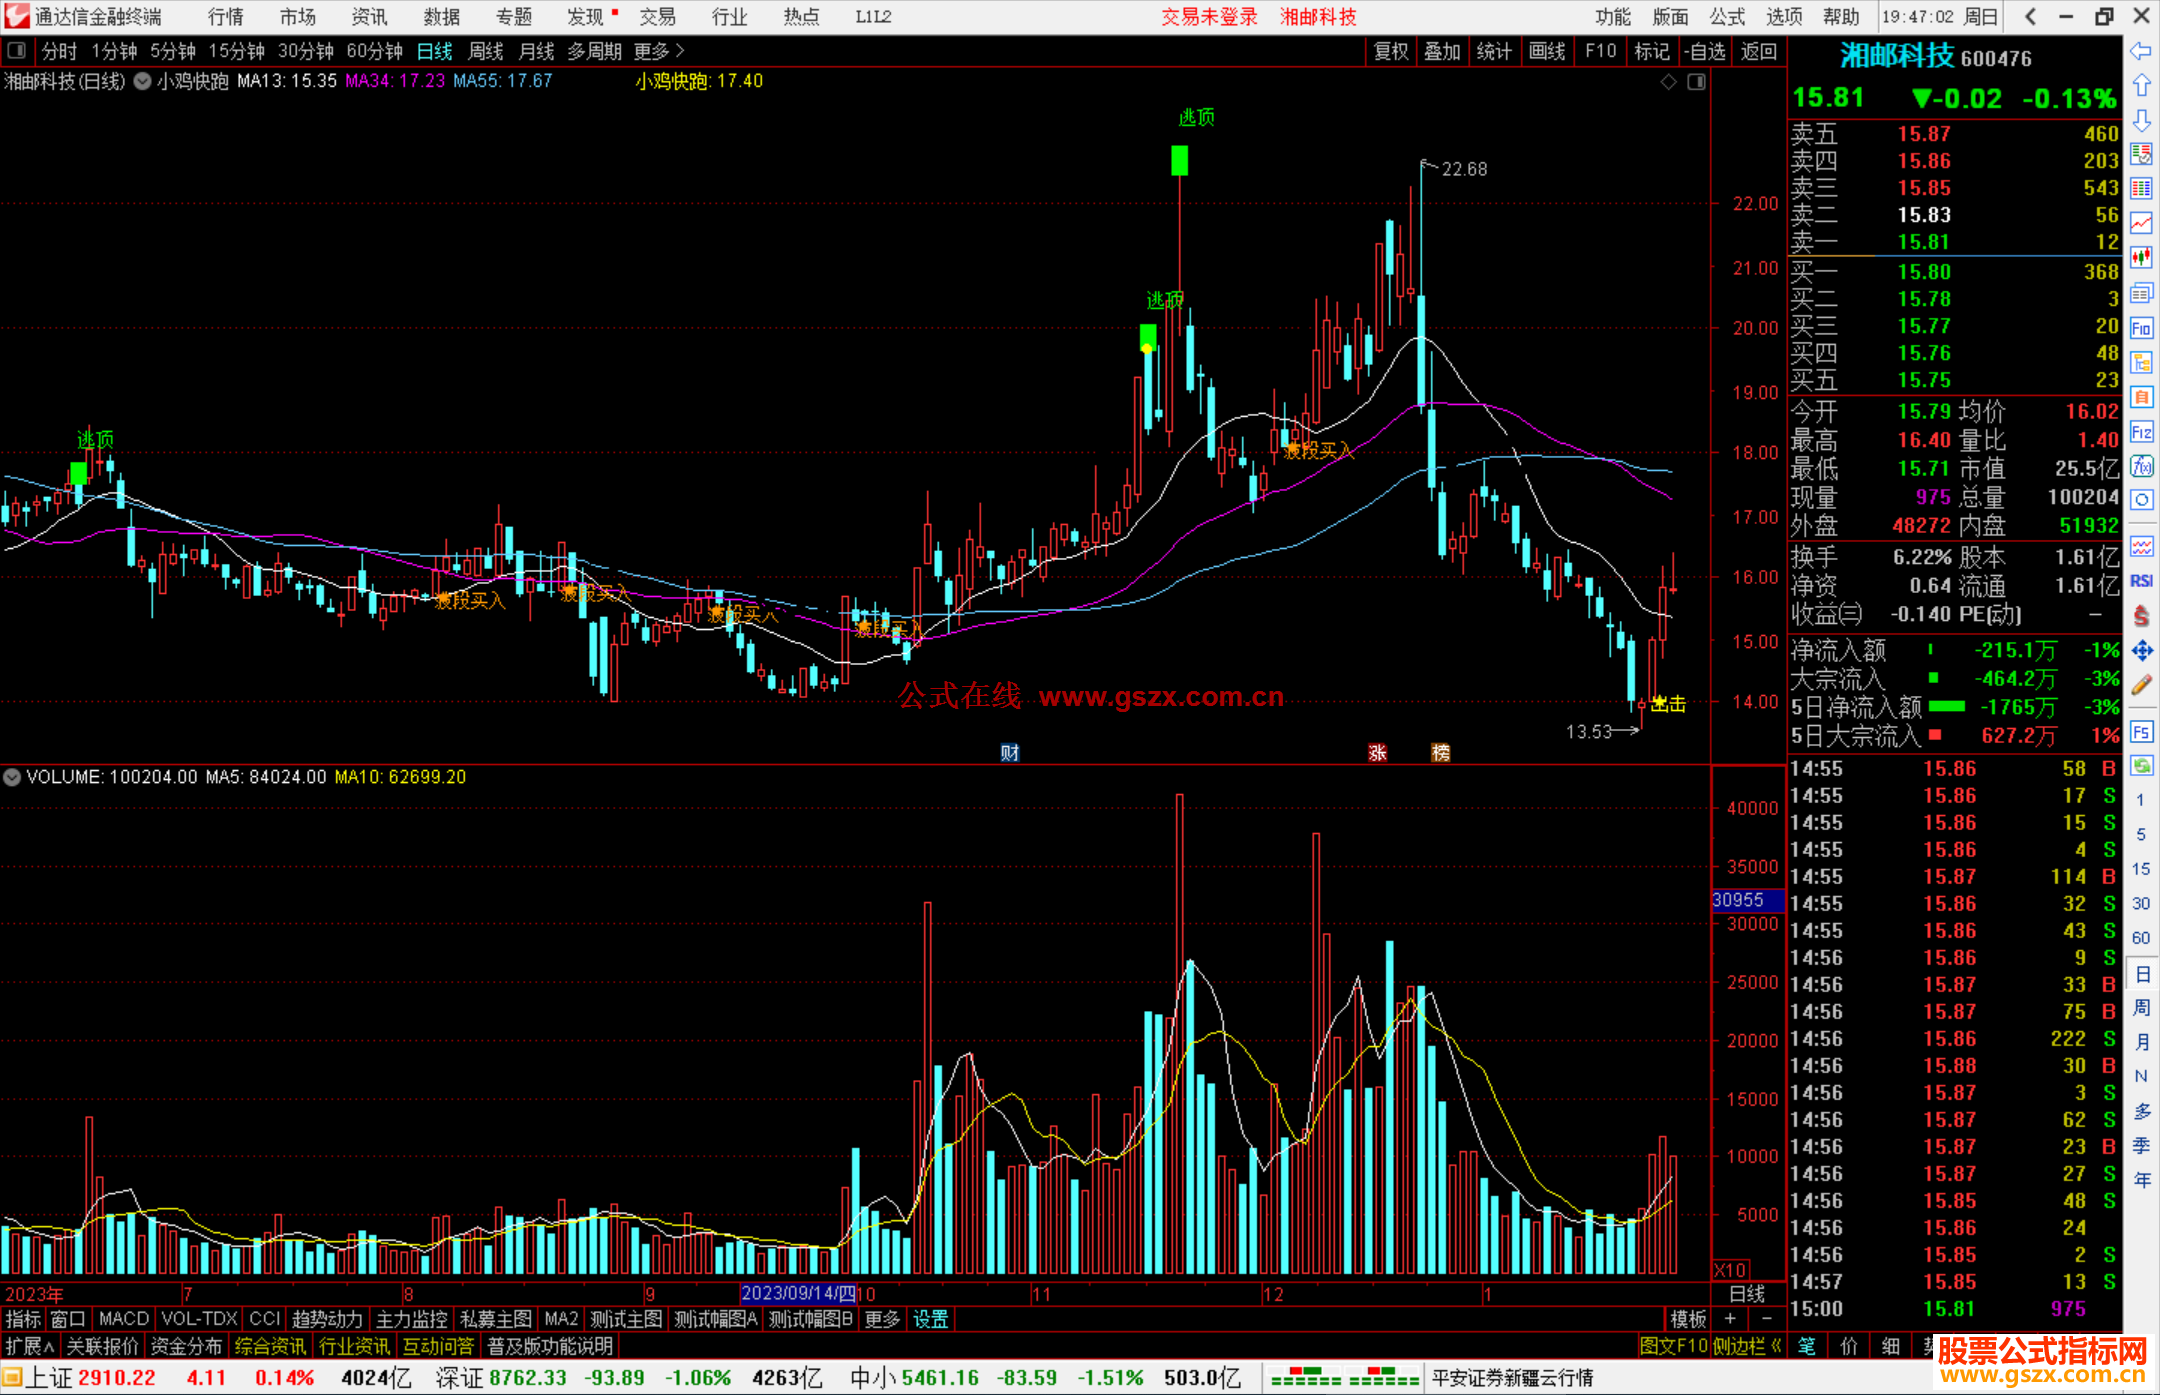Click the four-way move arrows icon
Viewport: 2160px width, 1395px height.
click(2141, 651)
